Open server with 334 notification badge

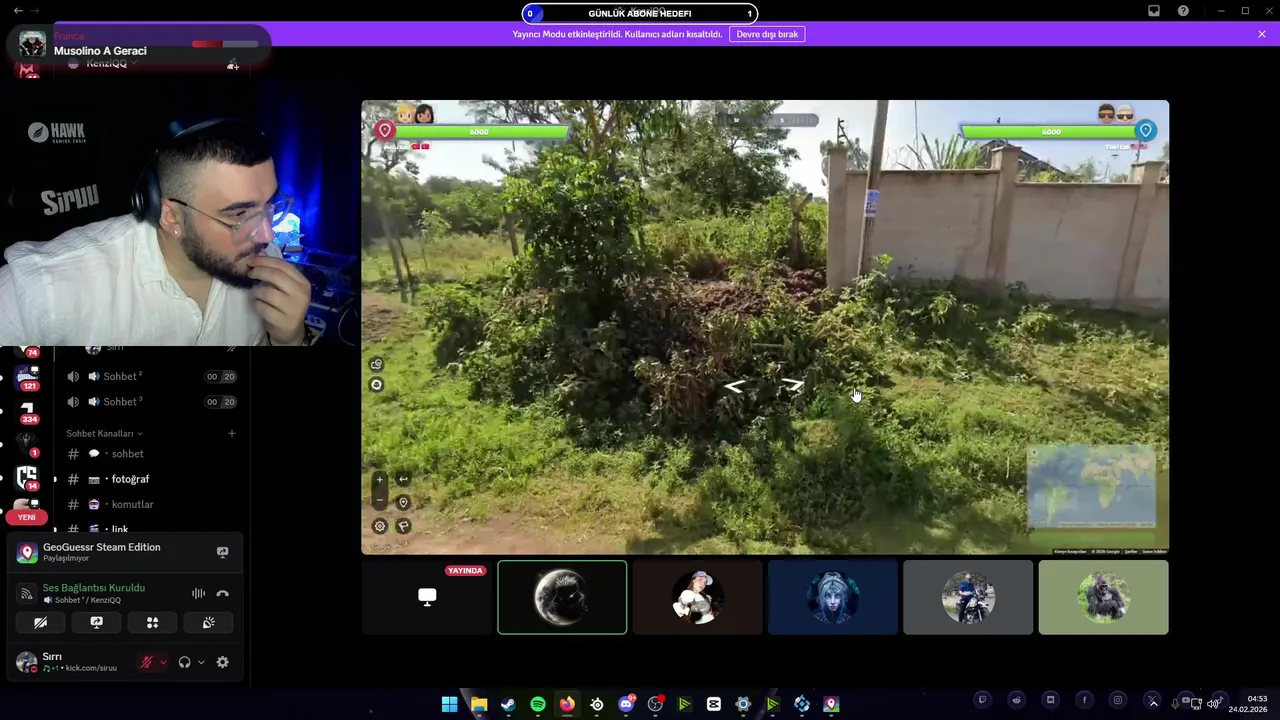coord(27,411)
